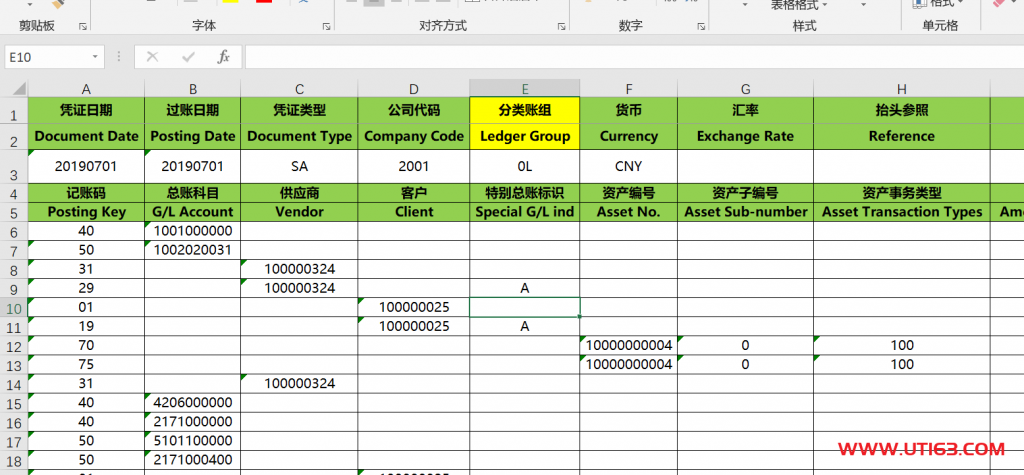Select the 20190701 cell under Posting Date
This screenshot has height=475, width=1024.
click(193, 167)
